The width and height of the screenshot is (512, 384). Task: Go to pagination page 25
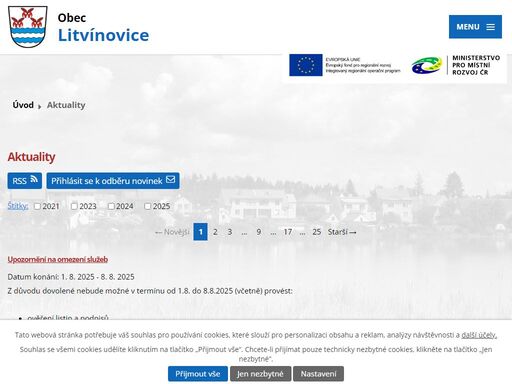pyautogui.click(x=317, y=232)
